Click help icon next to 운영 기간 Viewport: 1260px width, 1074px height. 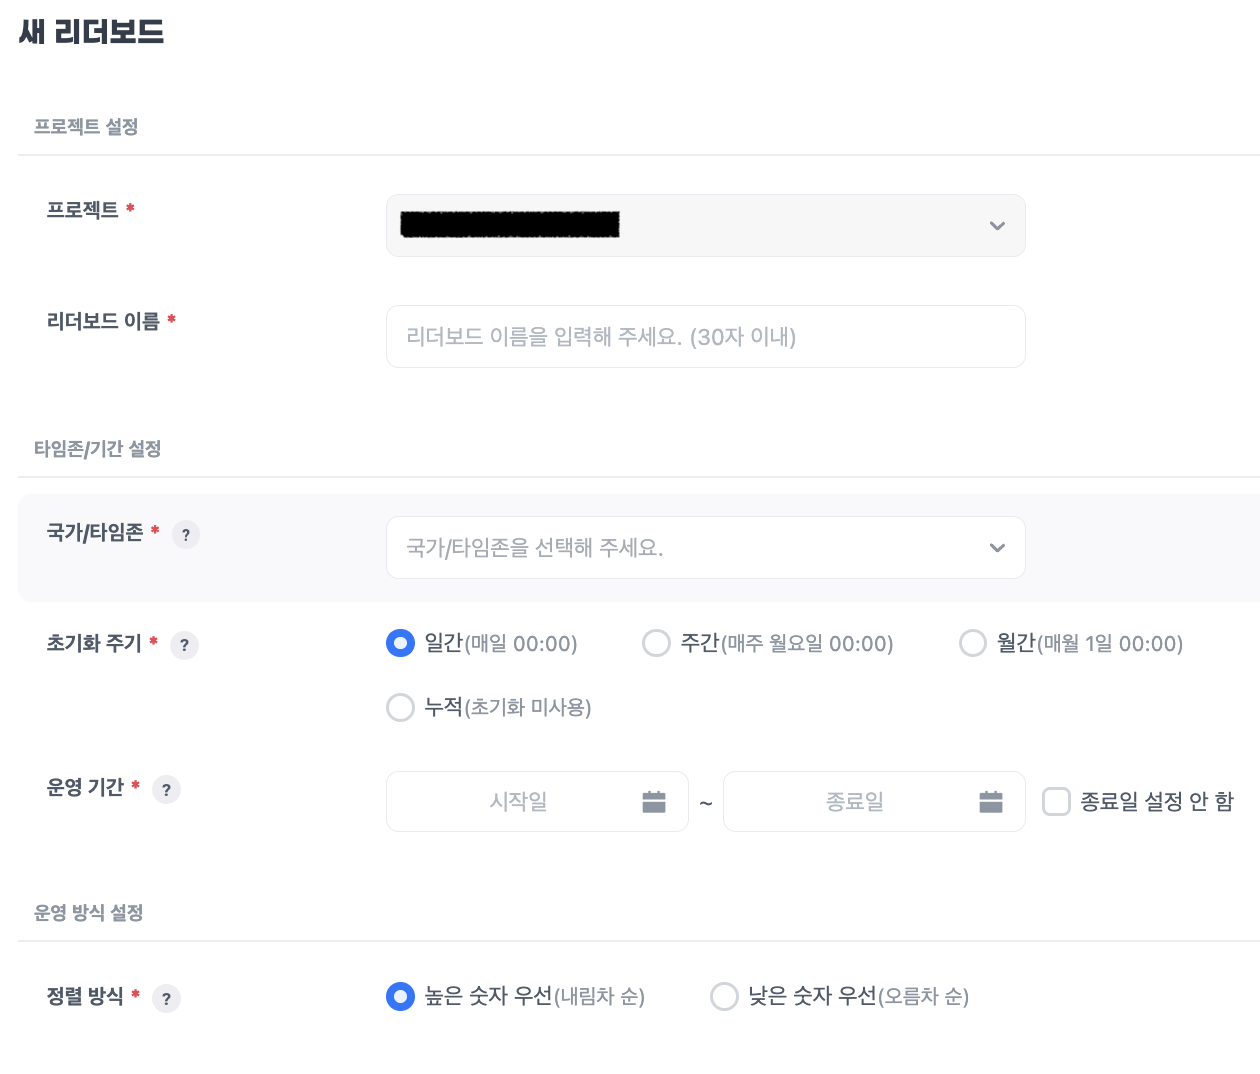coord(166,790)
